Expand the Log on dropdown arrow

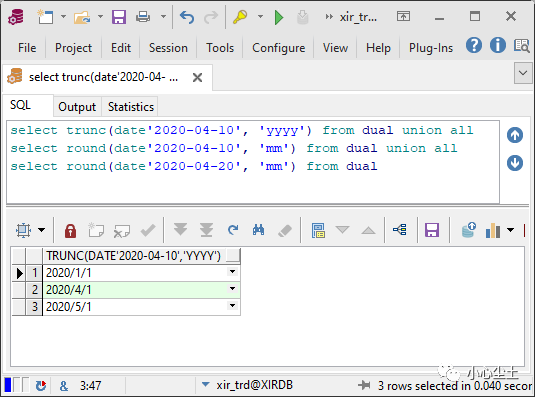[260, 16]
